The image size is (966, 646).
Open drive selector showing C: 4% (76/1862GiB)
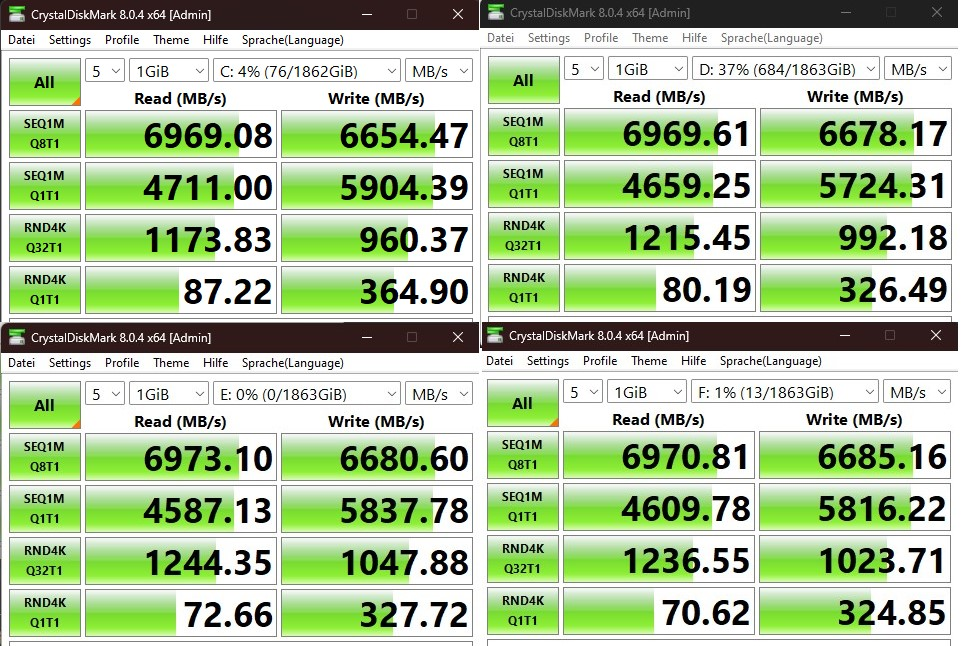[306, 71]
